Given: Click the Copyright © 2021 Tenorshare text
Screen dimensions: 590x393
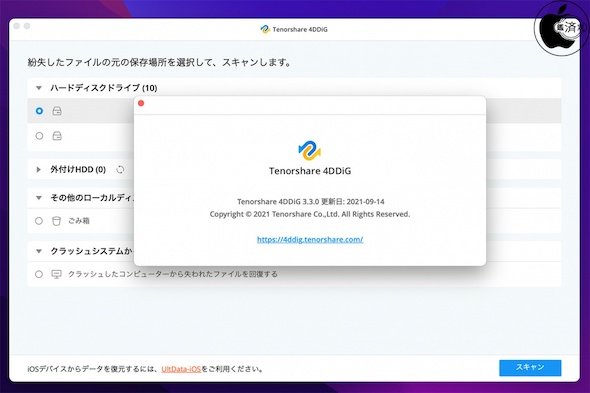Looking at the screenshot, I should [x=310, y=214].
